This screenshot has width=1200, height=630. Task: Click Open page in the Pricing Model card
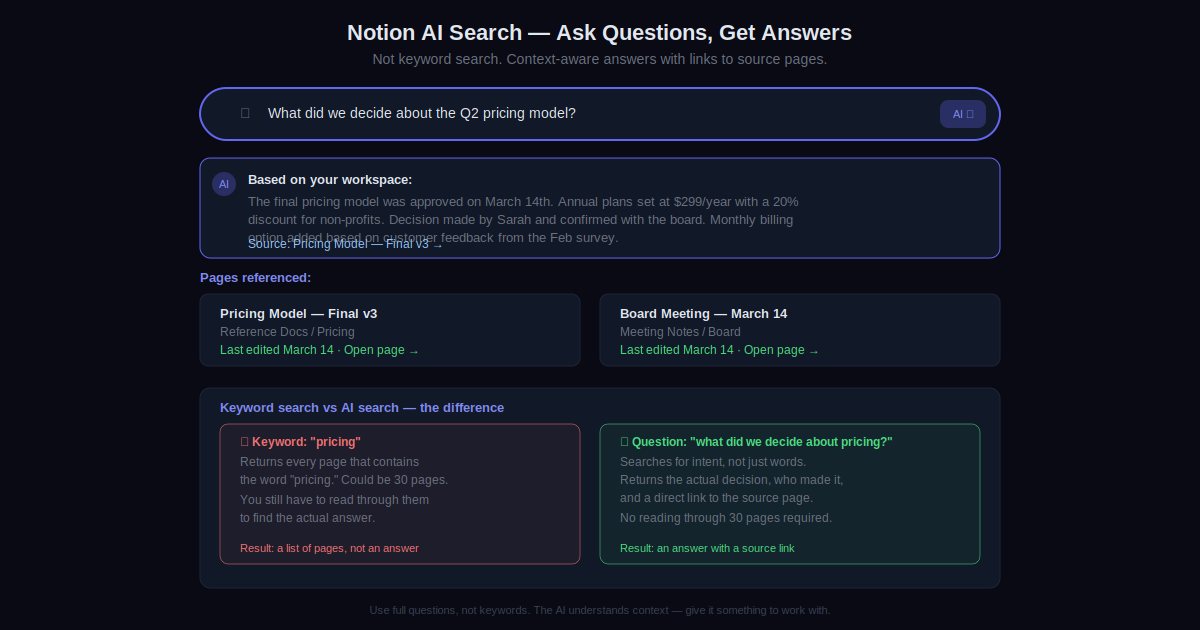click(x=381, y=350)
